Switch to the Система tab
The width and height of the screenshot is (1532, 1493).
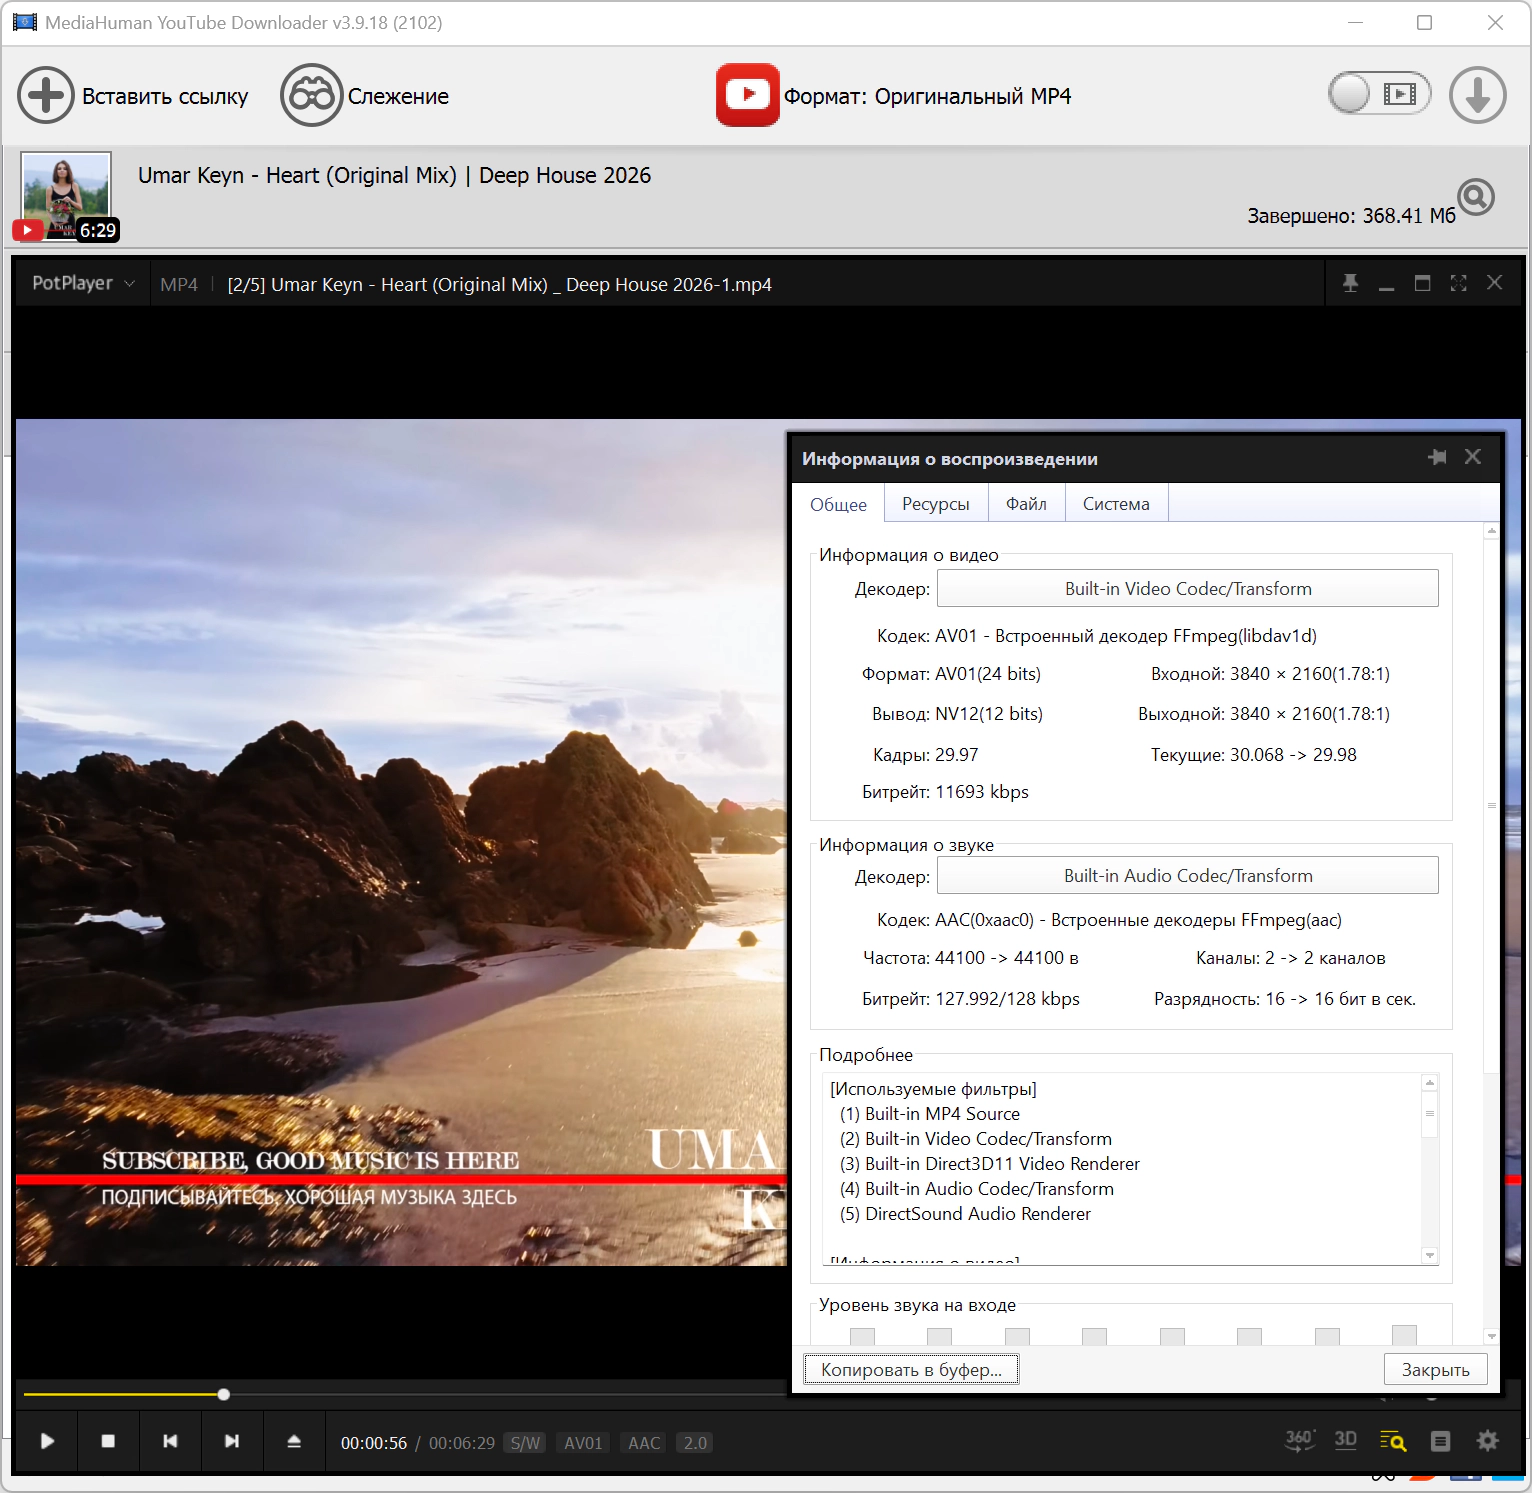coord(1115,504)
